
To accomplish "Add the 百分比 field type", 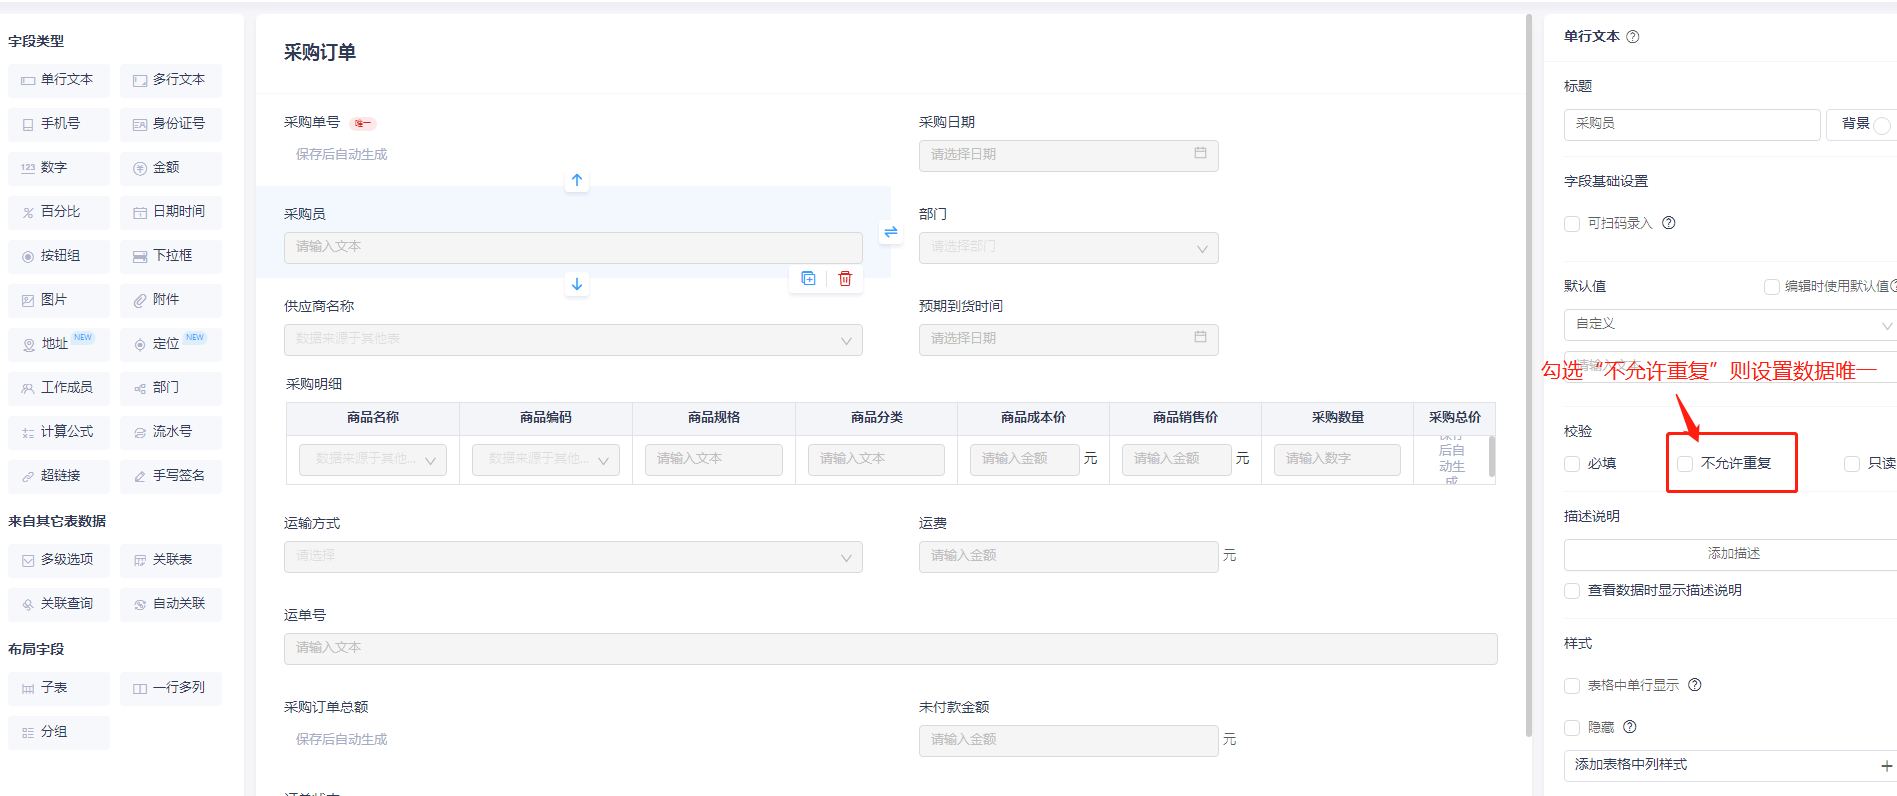I will coord(59,212).
